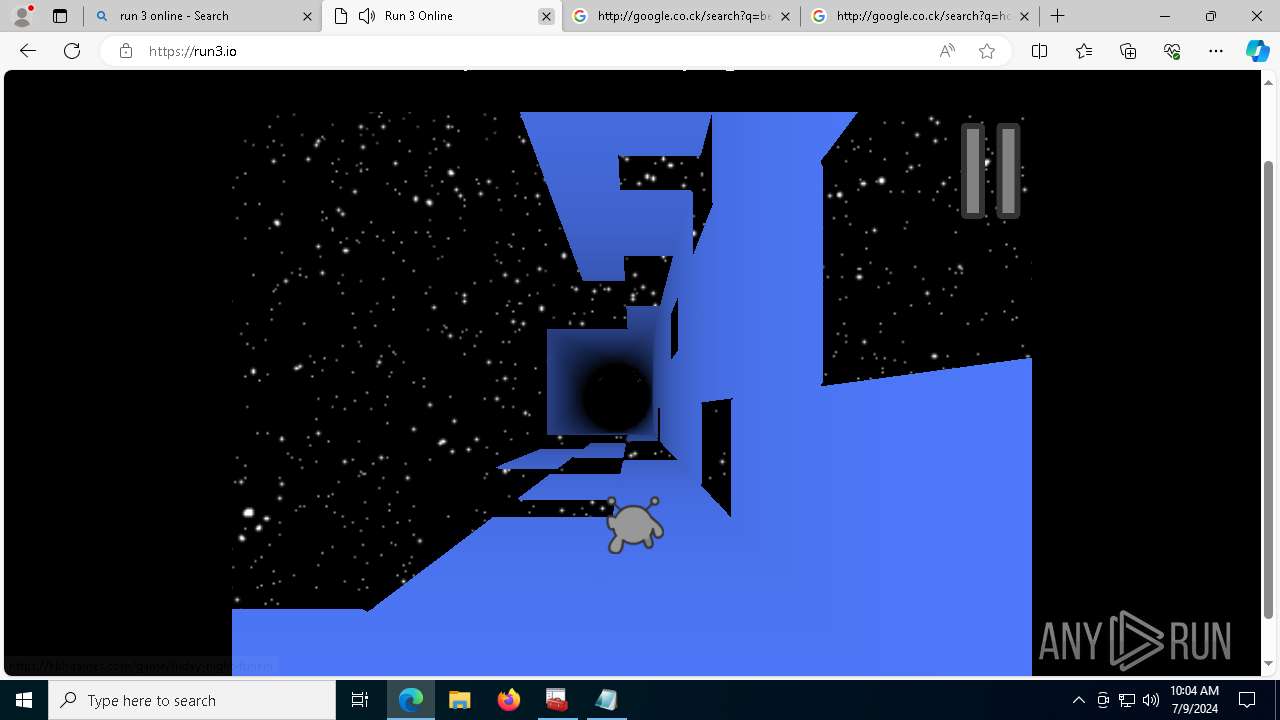Open the profile icon in Edge

[22, 16]
